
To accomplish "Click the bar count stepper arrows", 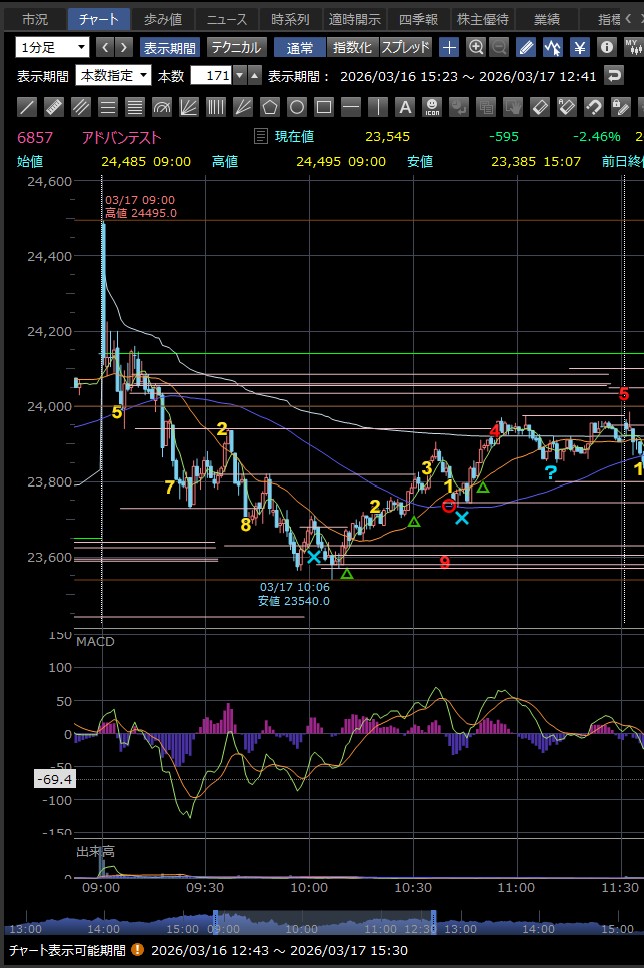I will coord(254,76).
